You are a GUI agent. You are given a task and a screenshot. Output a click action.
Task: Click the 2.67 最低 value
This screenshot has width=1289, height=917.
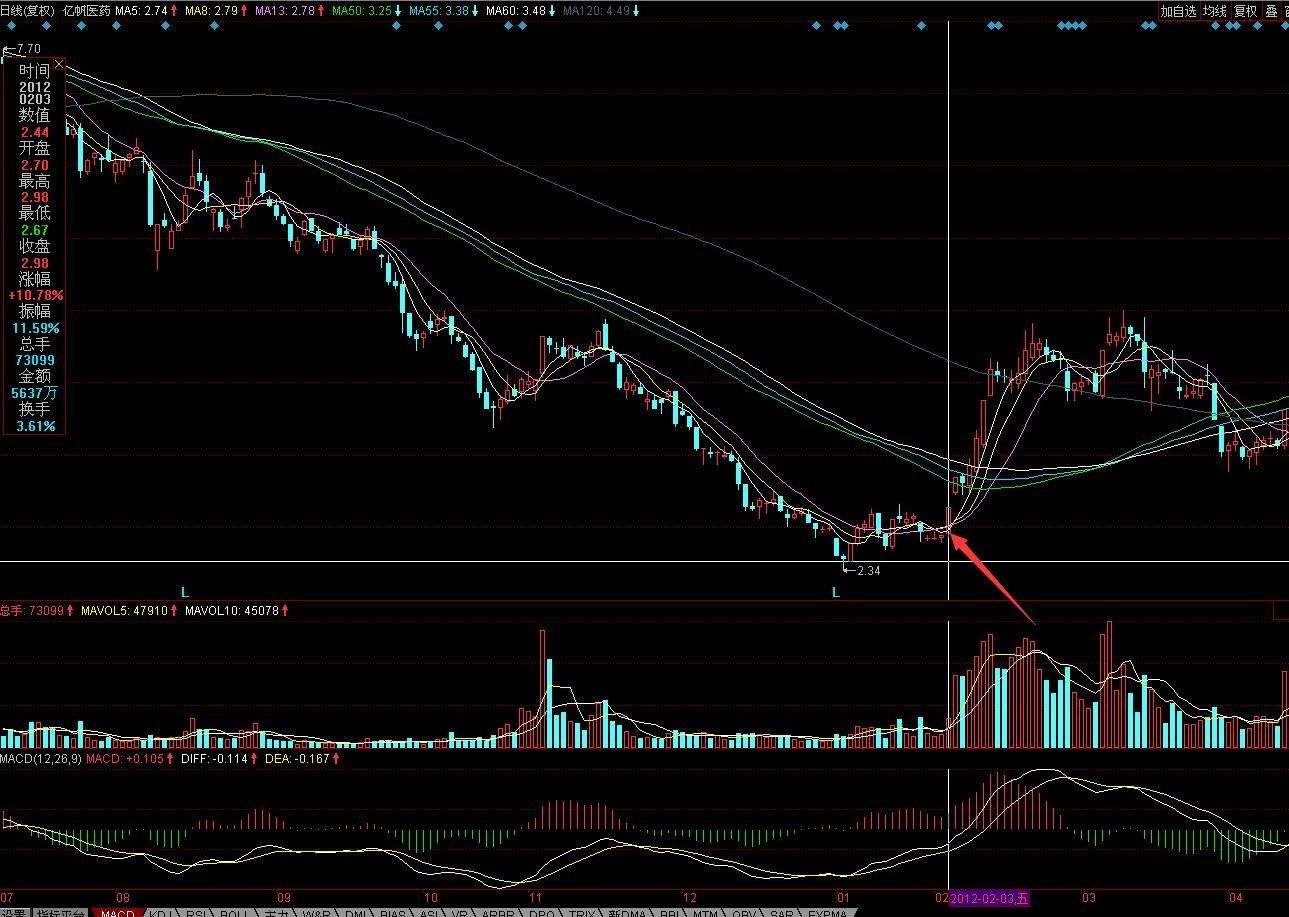[35, 230]
